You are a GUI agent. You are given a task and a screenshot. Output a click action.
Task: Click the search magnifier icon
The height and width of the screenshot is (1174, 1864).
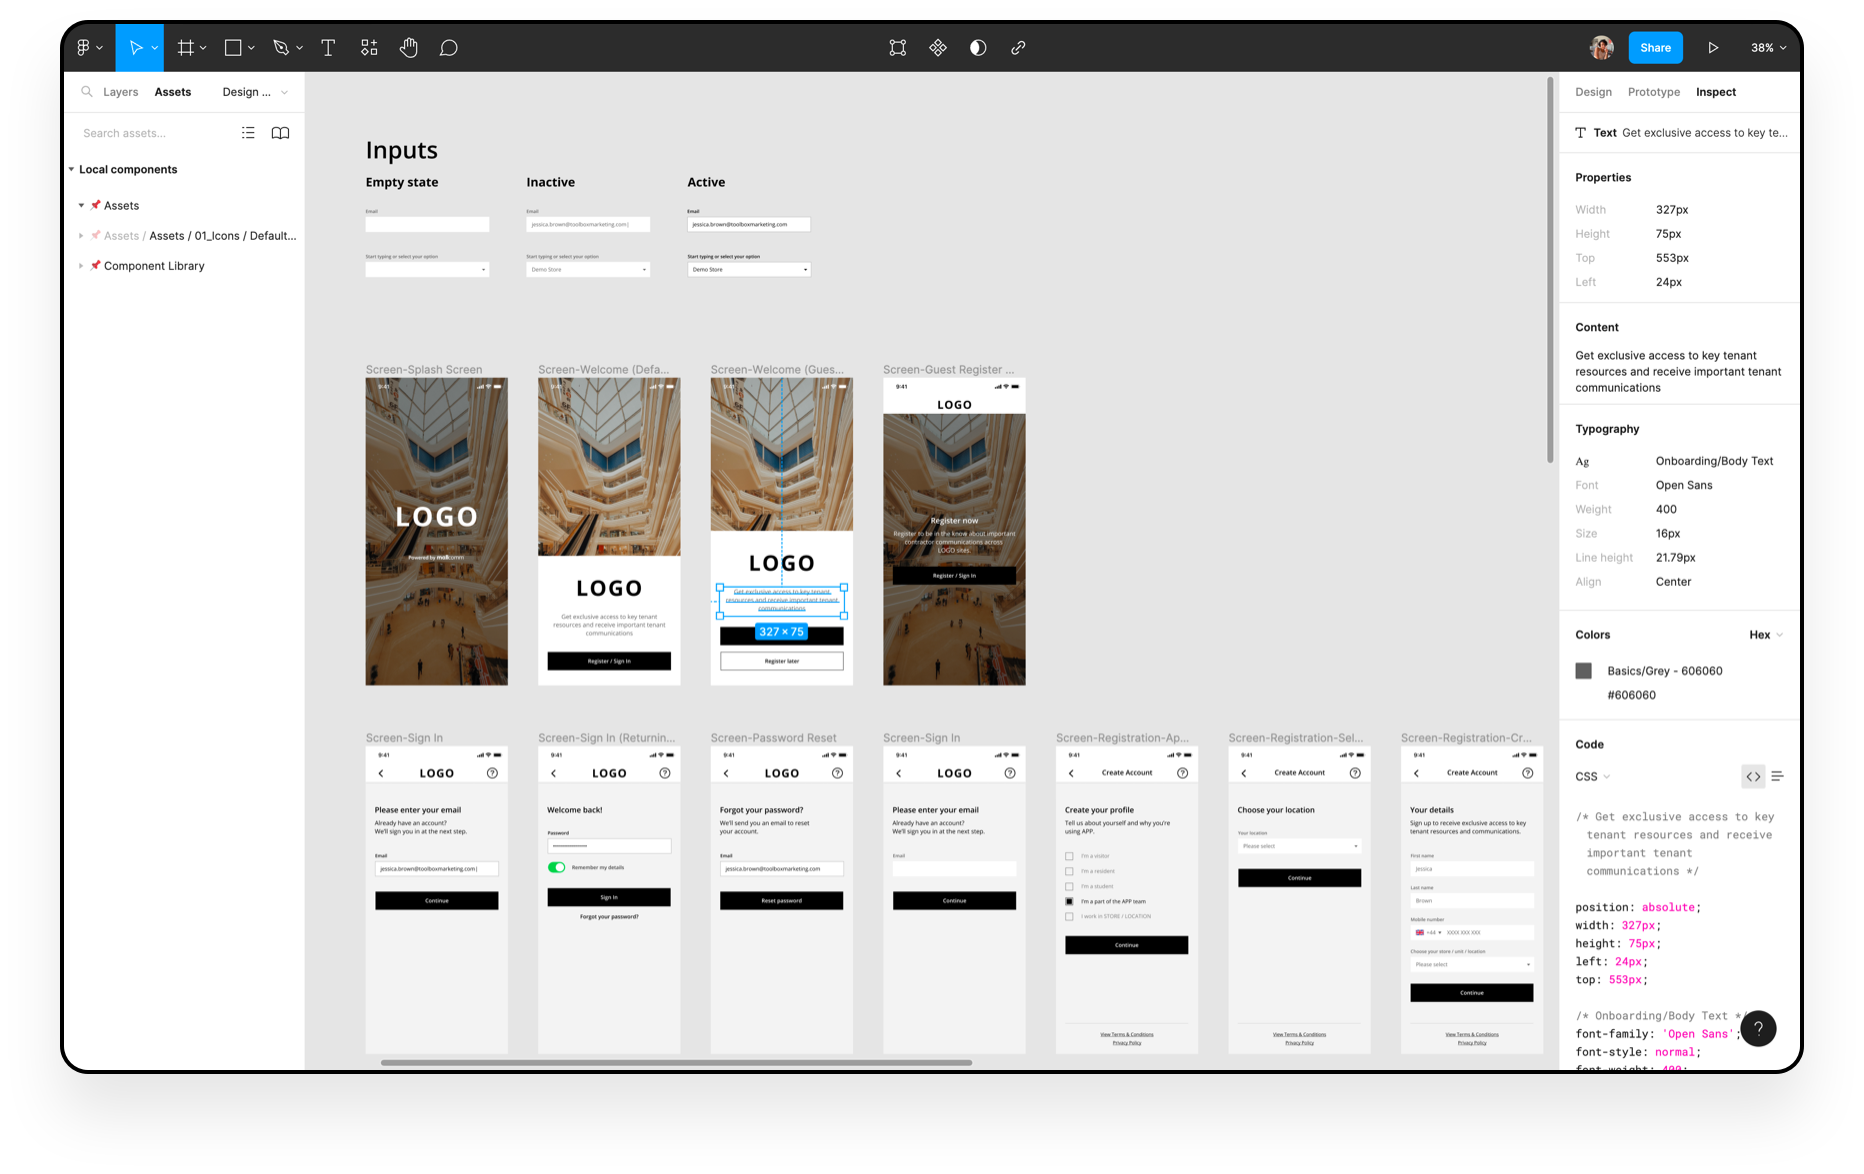tap(87, 91)
